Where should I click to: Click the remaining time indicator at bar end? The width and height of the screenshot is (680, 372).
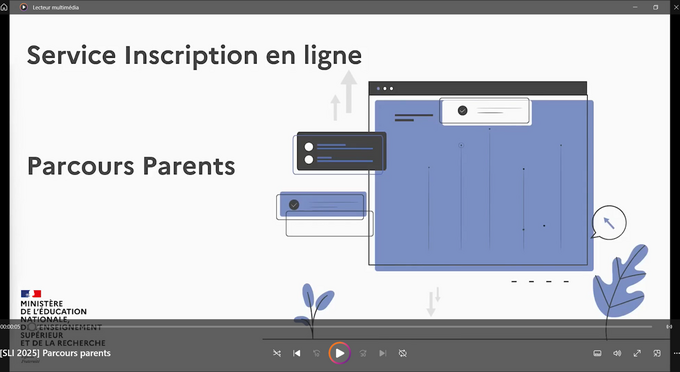tap(669, 326)
